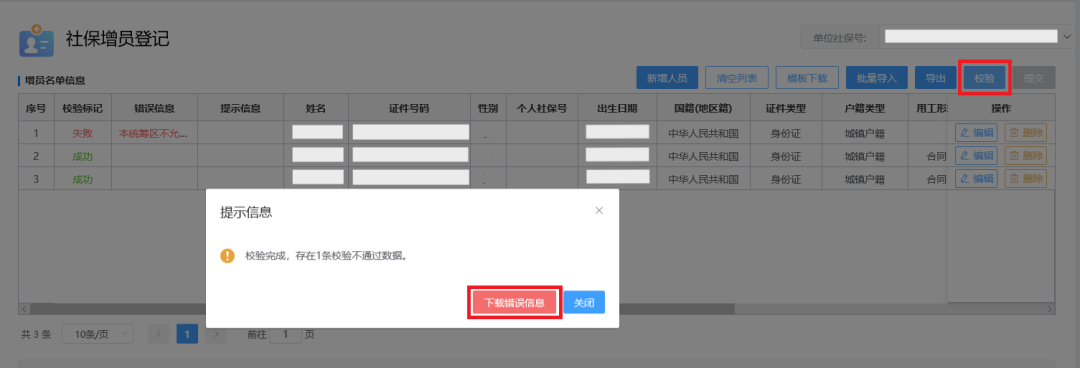Click the 模板下载 button

click(807, 78)
